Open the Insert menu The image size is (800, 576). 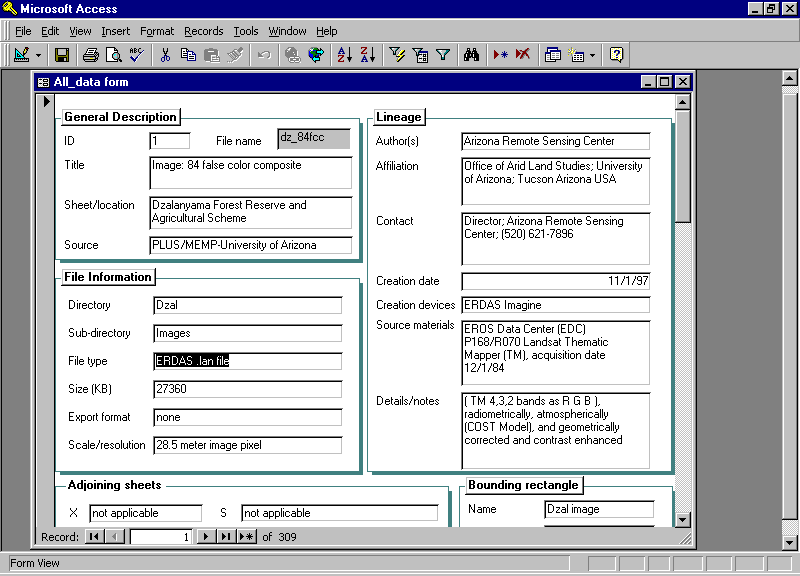[115, 31]
